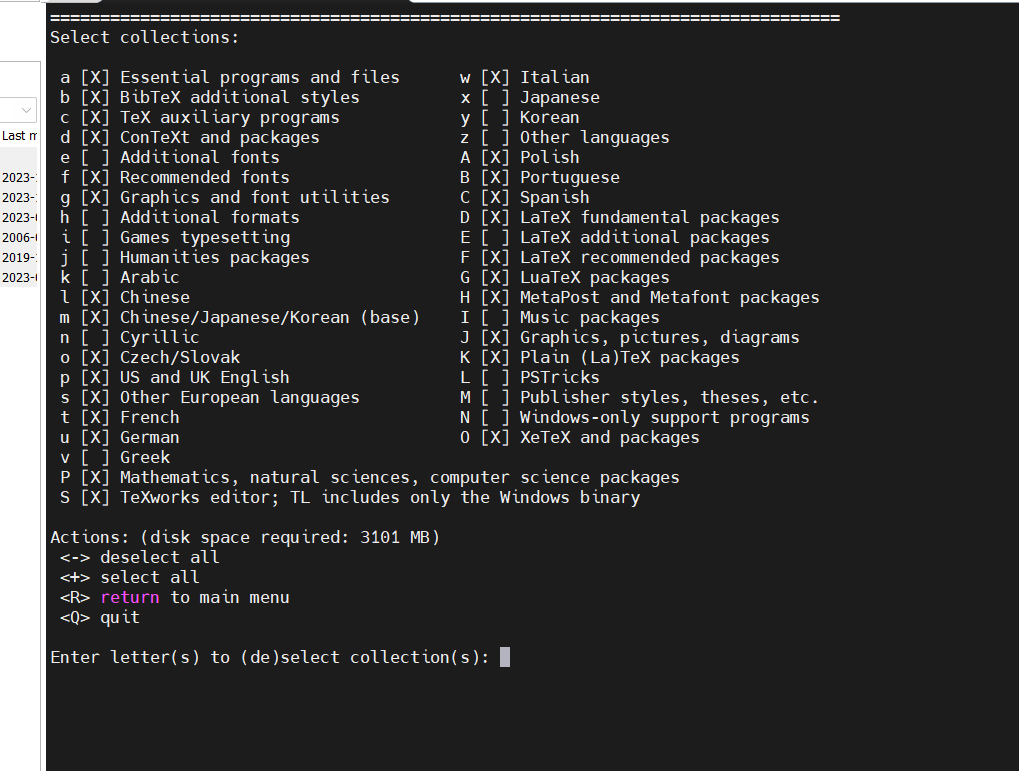The image size is (1019, 771).
Task: Check the PSTricks collection box
Action: [x=495, y=377]
